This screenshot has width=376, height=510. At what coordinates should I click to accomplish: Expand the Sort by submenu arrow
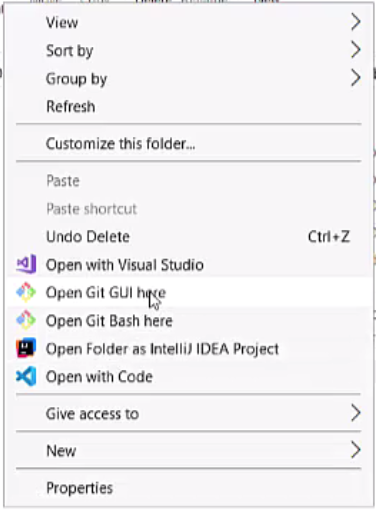(x=356, y=50)
